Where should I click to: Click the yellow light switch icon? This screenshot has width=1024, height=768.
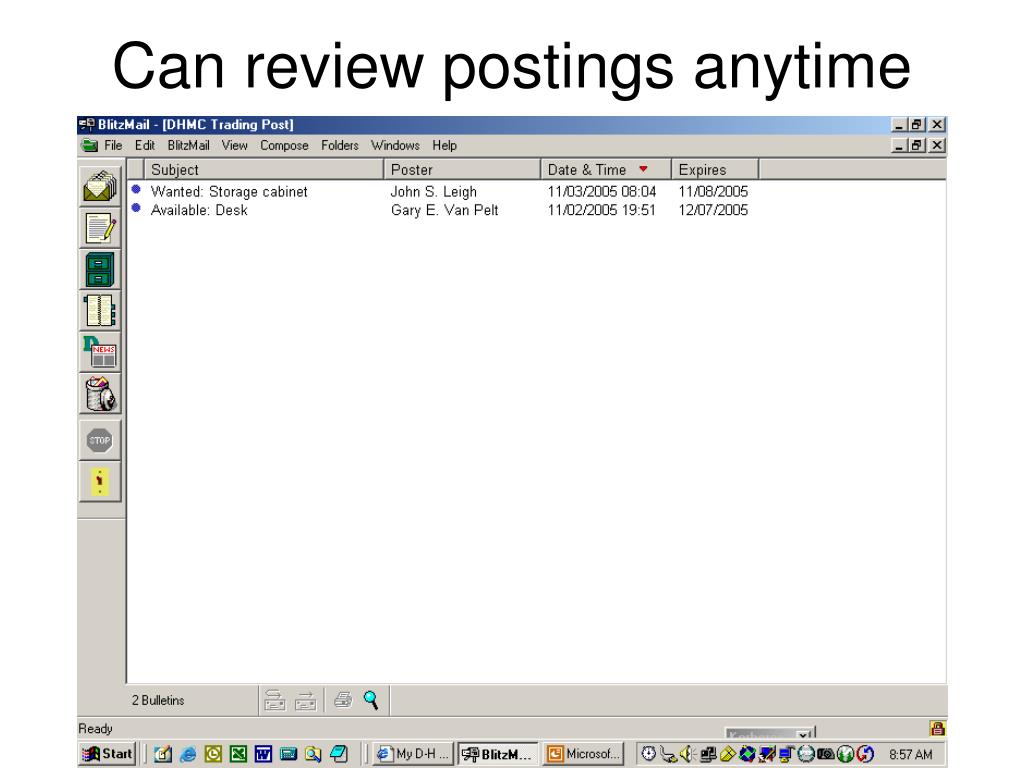[100, 482]
